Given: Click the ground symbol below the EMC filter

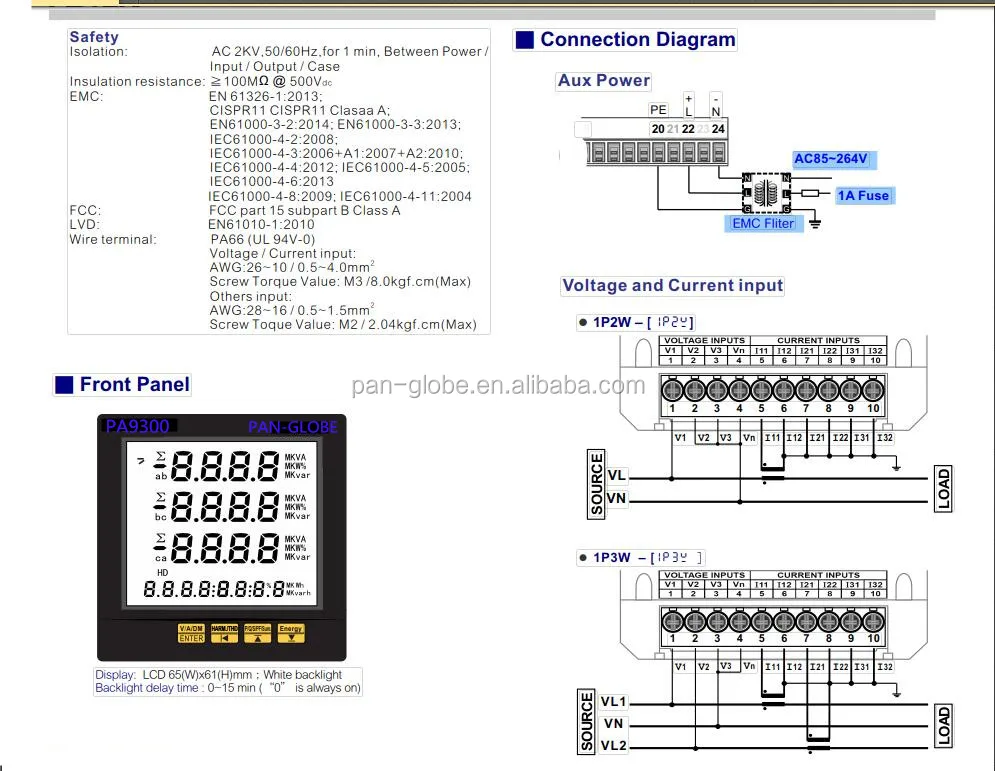Looking at the screenshot, I should 813,222.
